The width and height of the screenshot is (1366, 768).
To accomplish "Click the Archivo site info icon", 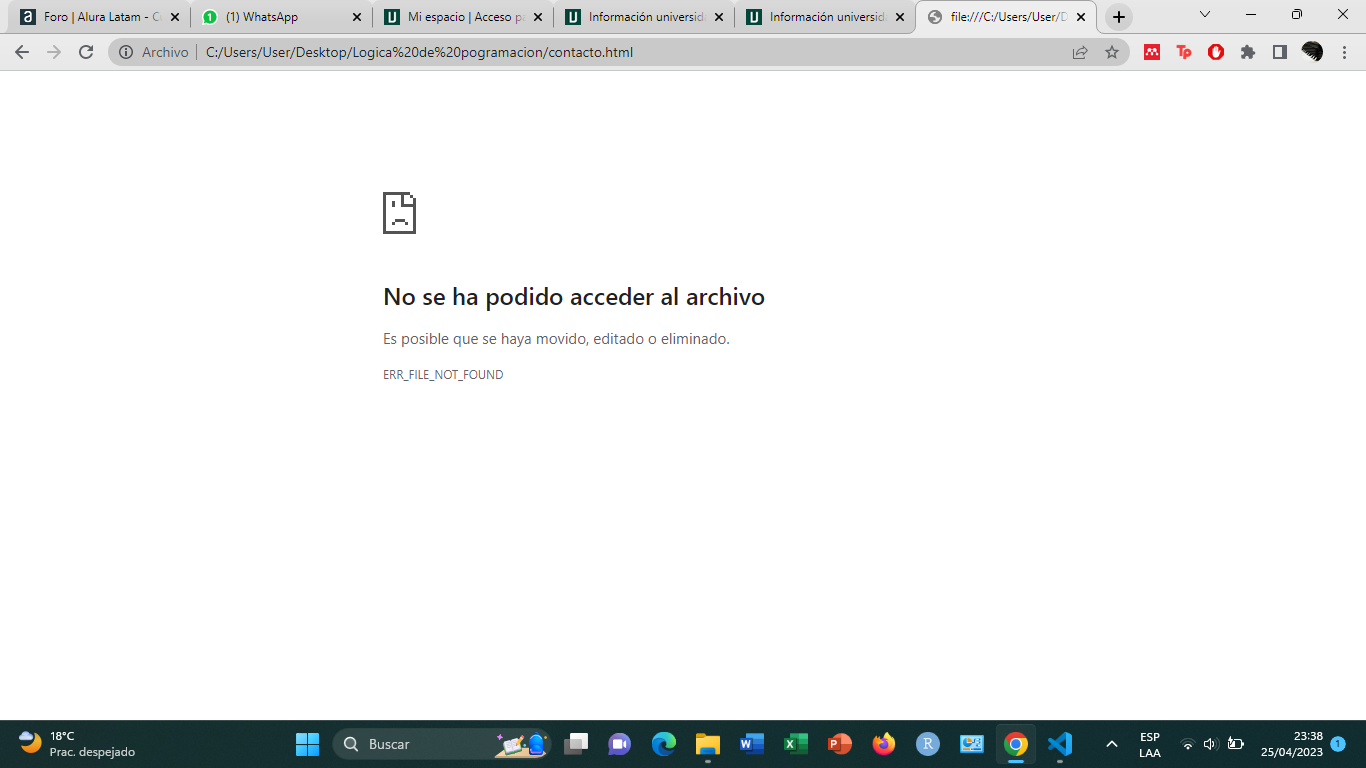I will pyautogui.click(x=125, y=52).
